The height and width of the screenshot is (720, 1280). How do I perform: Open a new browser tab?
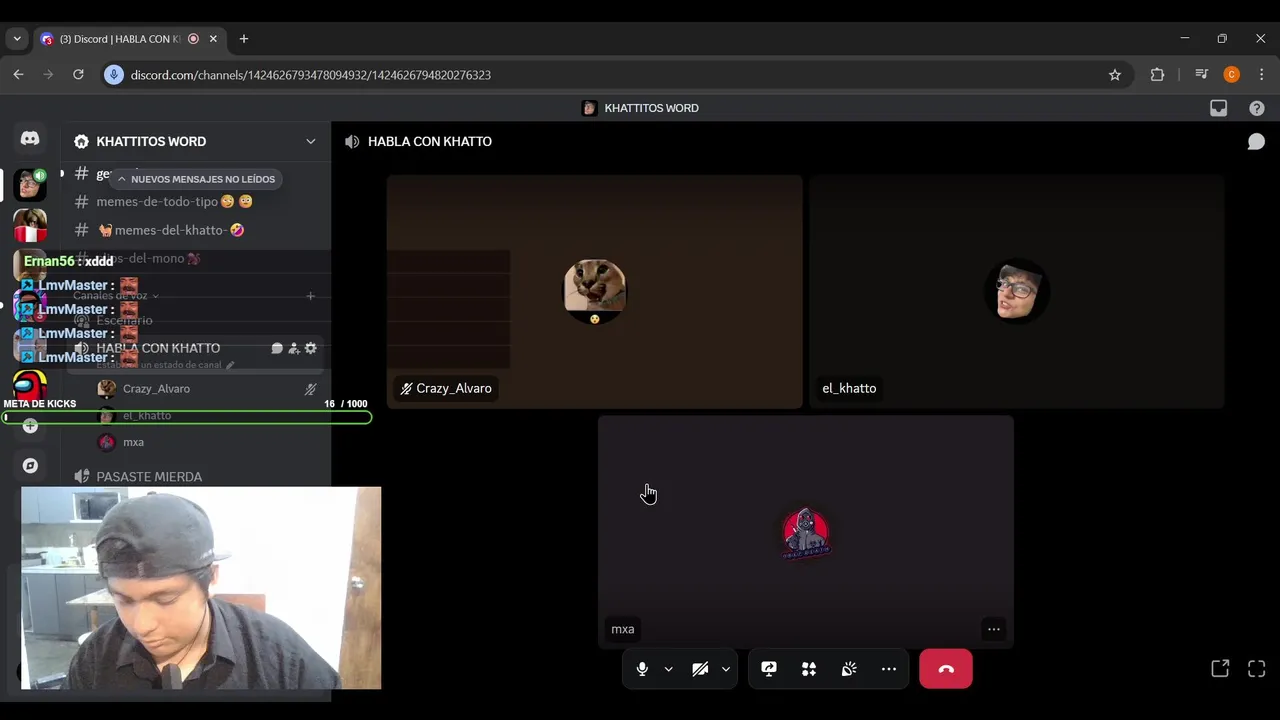click(x=244, y=39)
